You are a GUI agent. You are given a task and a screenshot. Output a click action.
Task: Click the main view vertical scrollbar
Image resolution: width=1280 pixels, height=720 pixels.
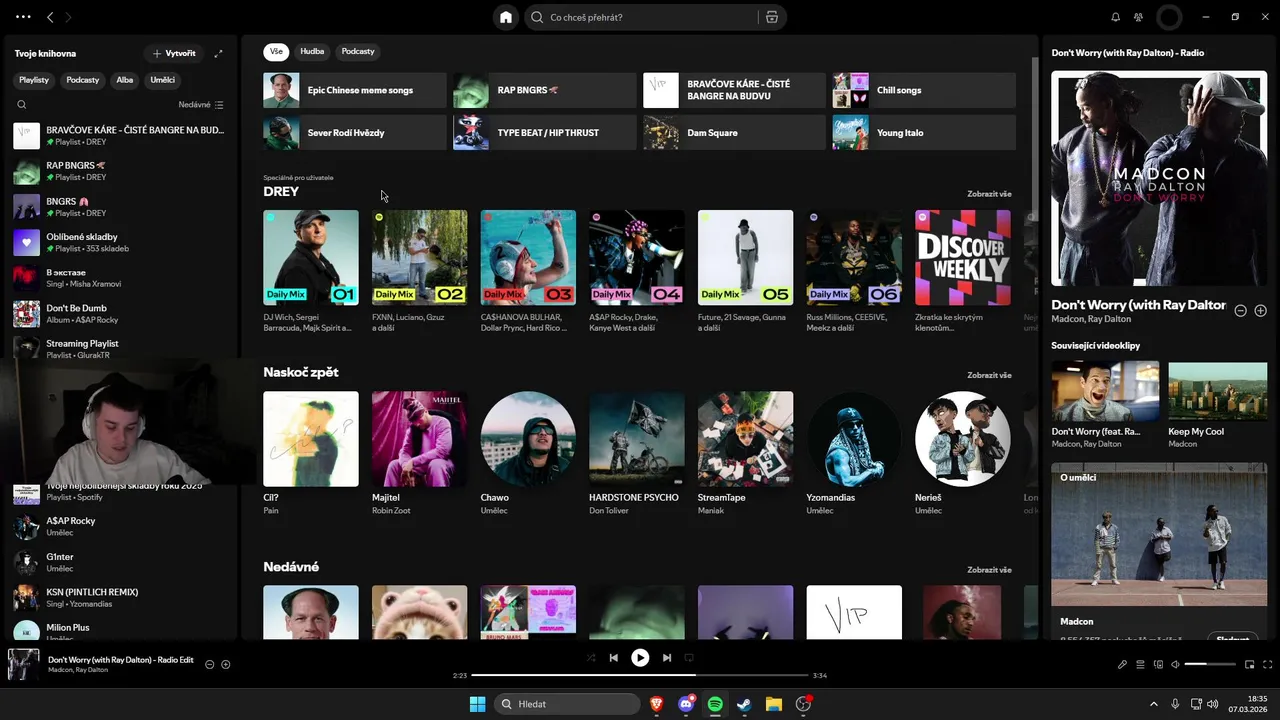tap(1035, 140)
